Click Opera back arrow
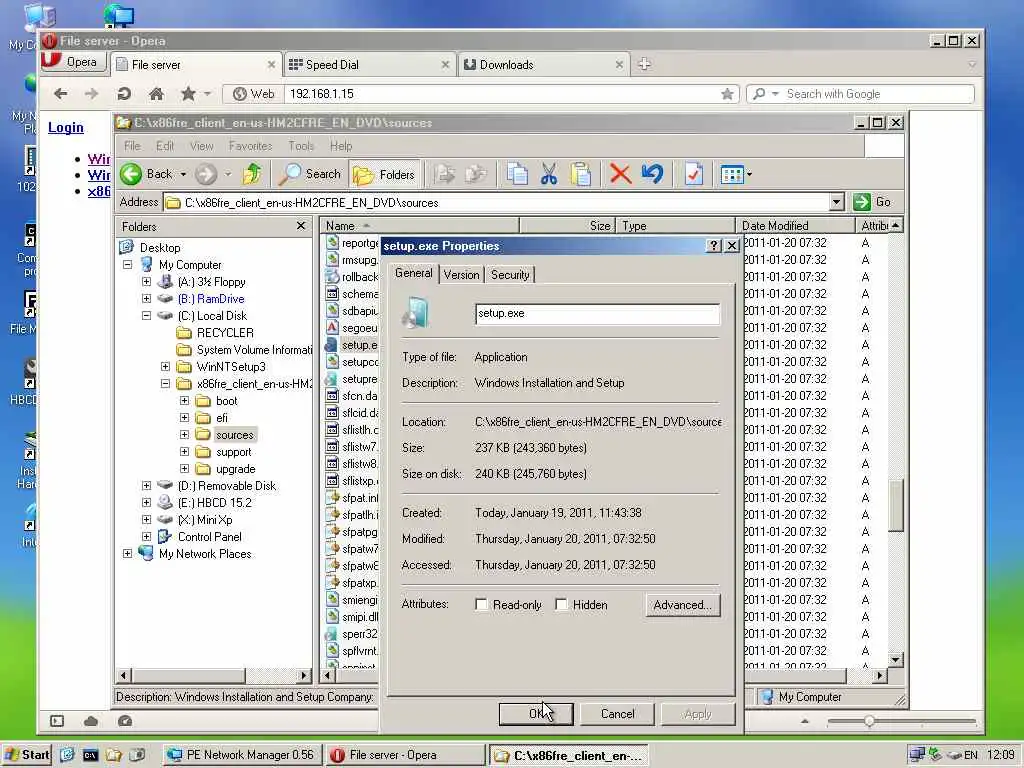Image resolution: width=1024 pixels, height=768 pixels. 61,94
